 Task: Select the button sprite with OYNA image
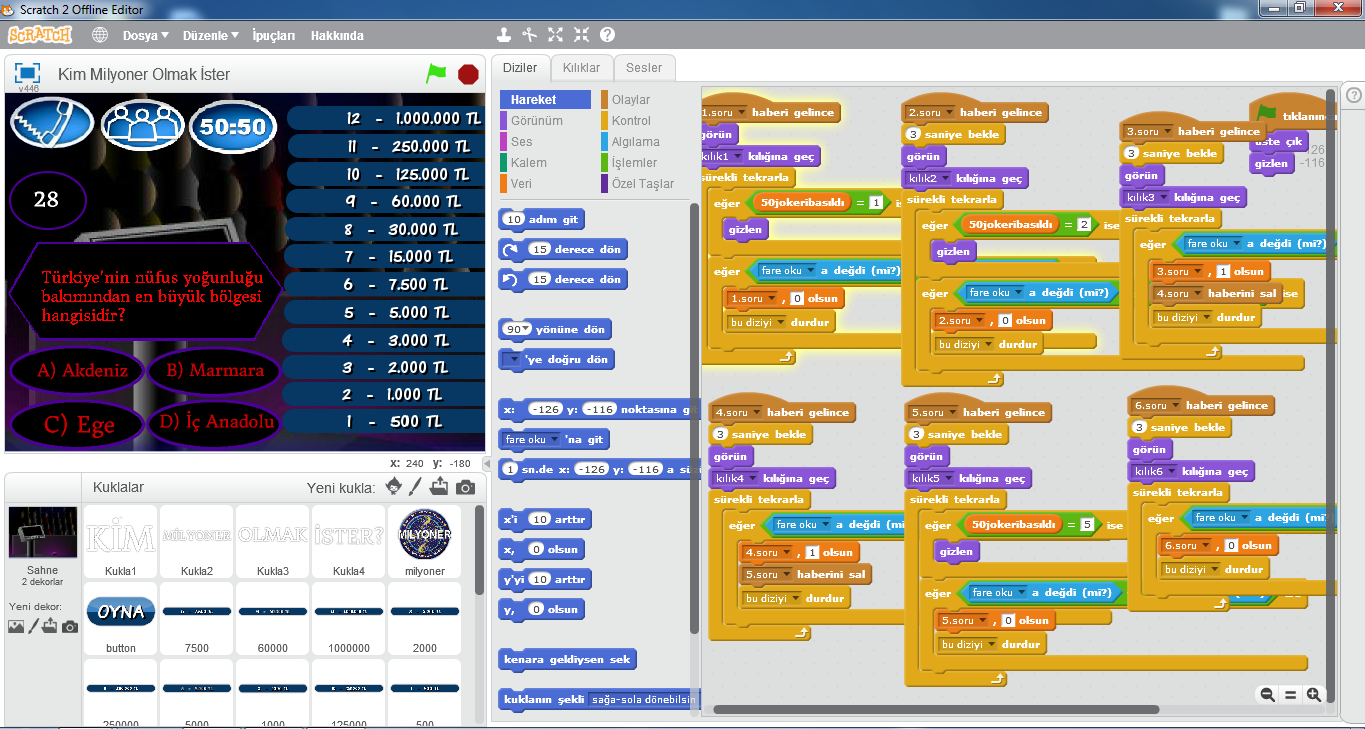[x=120, y=619]
